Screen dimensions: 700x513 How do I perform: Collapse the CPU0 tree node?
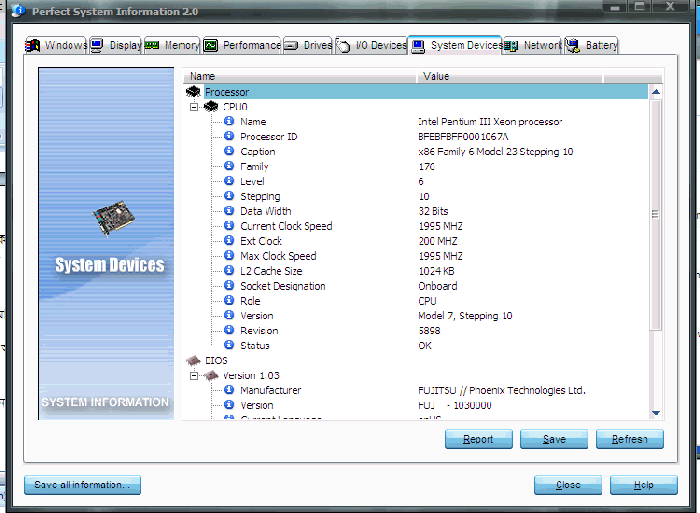pyautogui.click(x=194, y=107)
